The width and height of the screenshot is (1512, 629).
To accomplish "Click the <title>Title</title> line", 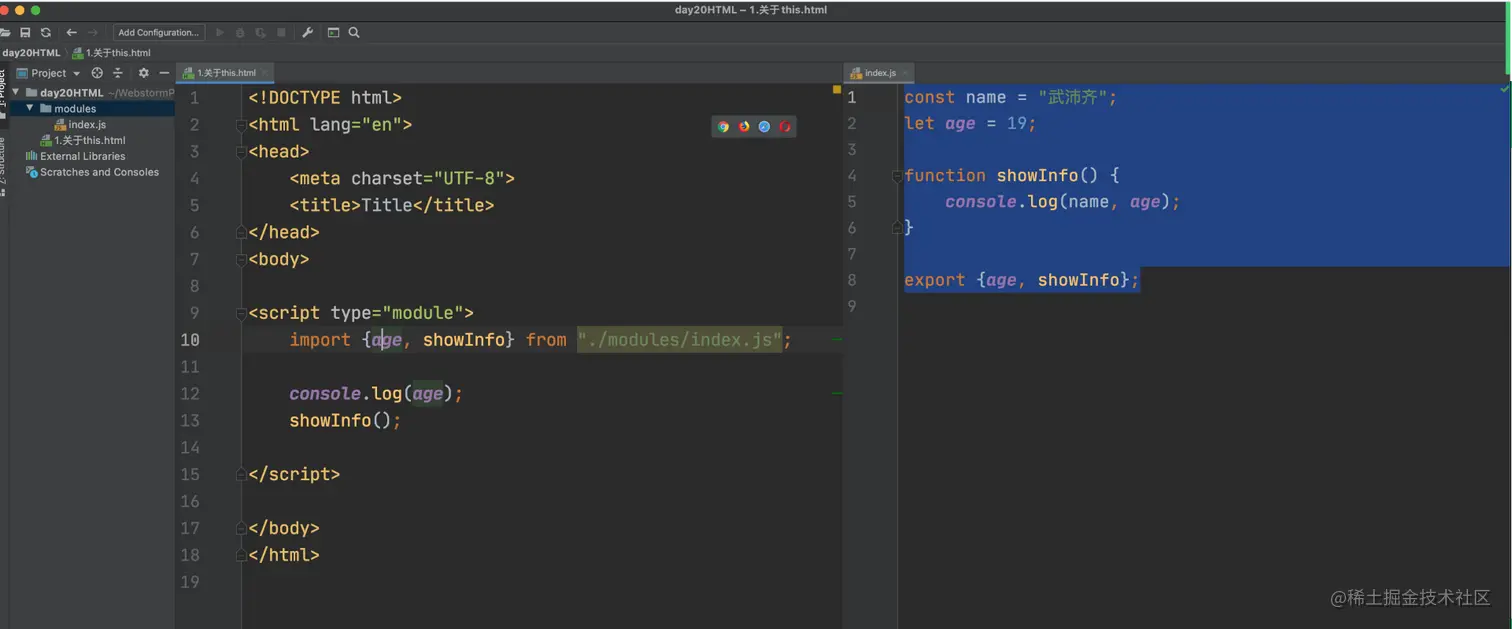I will [x=392, y=205].
